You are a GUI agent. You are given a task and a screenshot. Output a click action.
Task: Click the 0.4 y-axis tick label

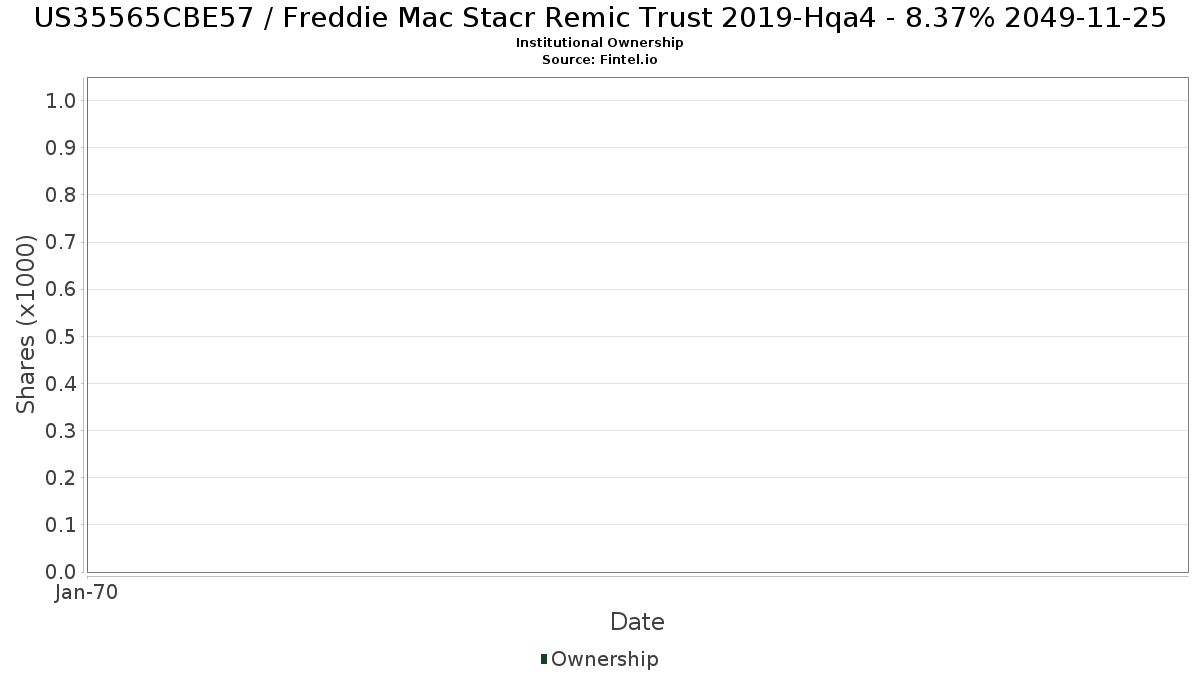click(x=61, y=383)
